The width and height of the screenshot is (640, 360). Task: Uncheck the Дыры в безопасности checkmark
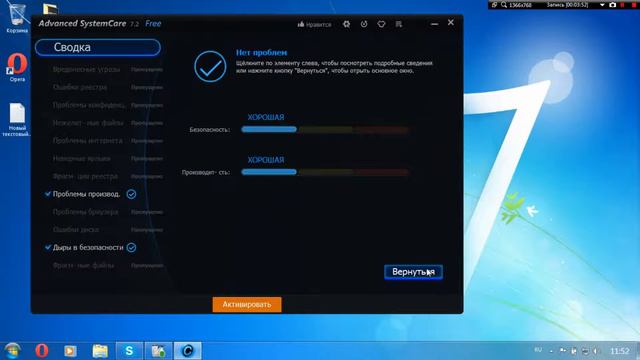click(48, 247)
